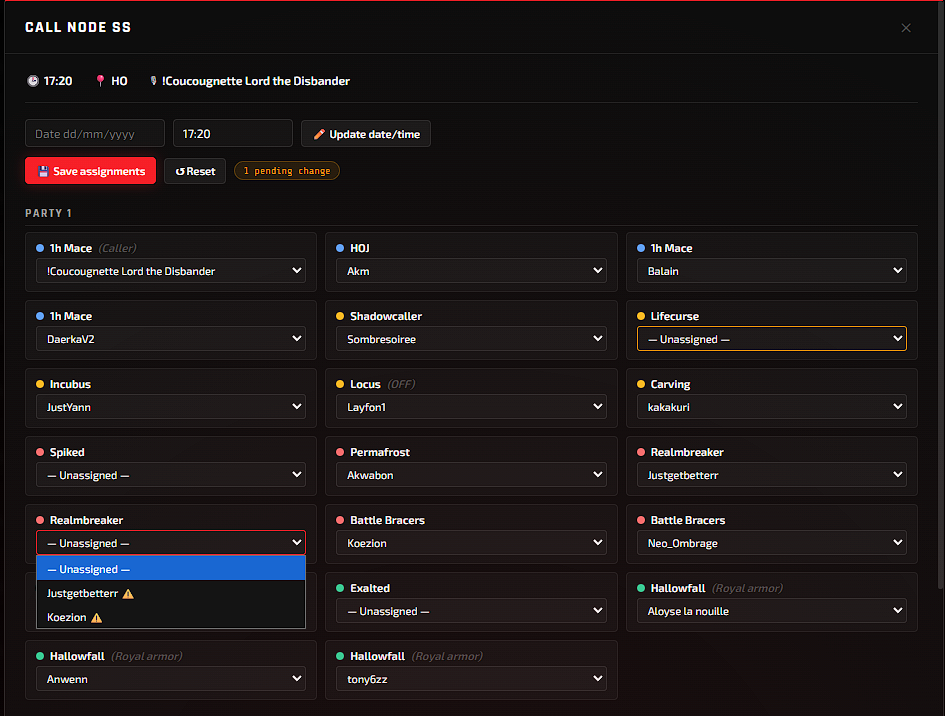Open the Exalted Unassigned dropdown

(471, 611)
